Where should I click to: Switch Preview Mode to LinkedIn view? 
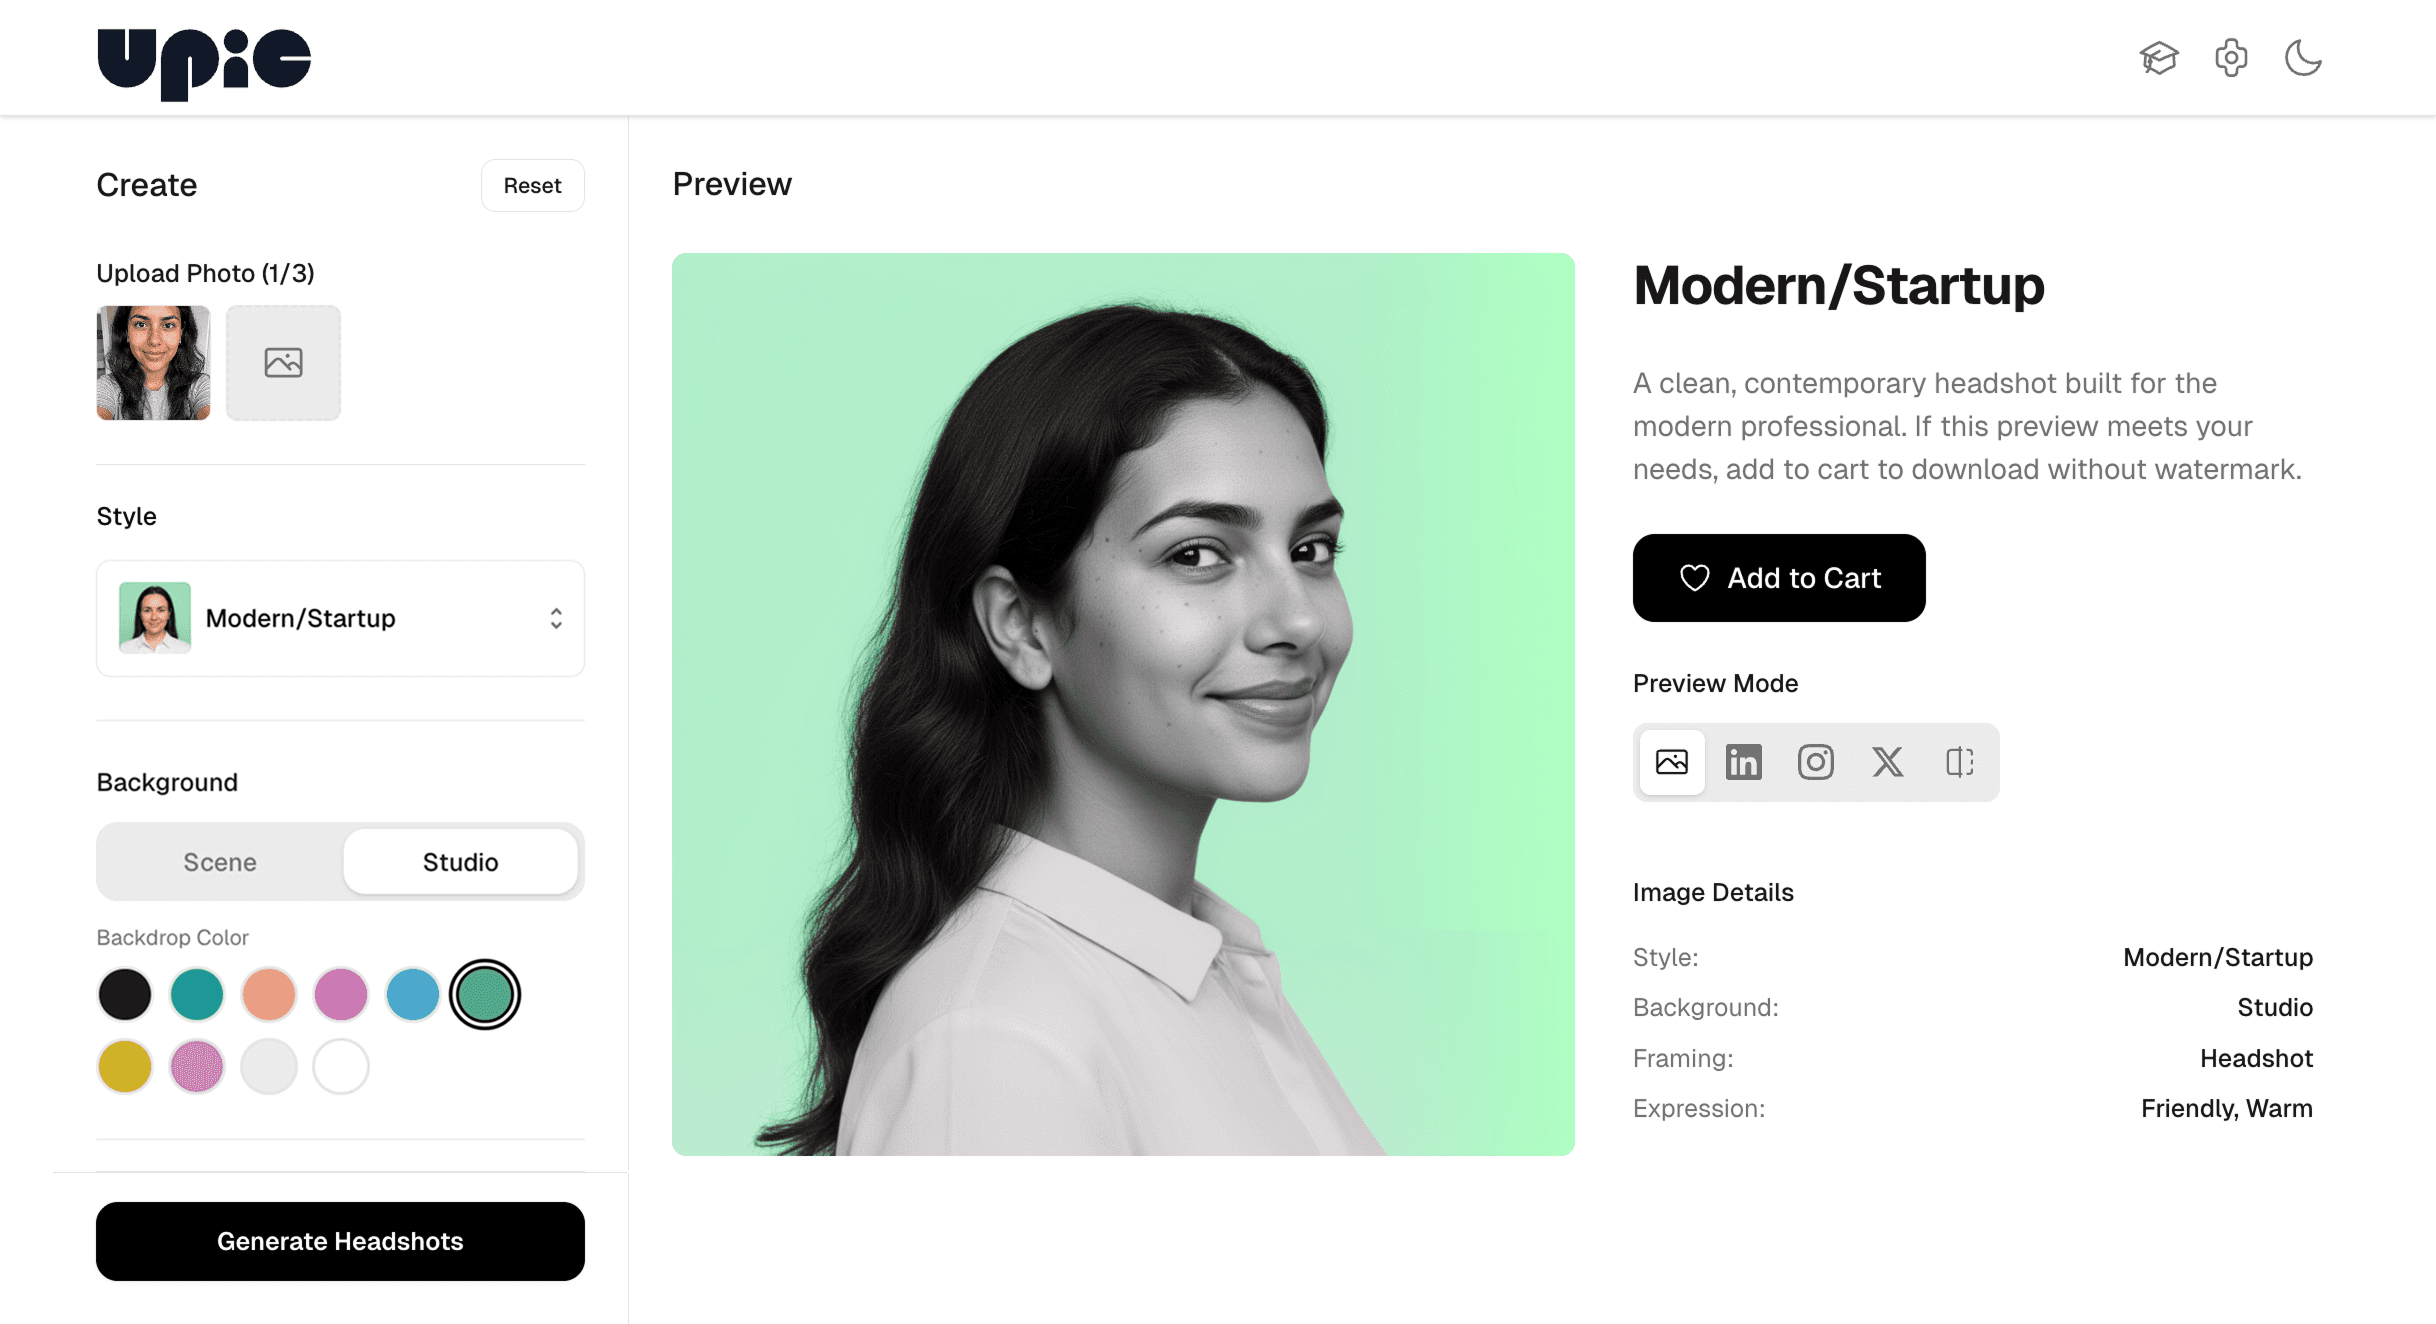pyautogui.click(x=1743, y=762)
